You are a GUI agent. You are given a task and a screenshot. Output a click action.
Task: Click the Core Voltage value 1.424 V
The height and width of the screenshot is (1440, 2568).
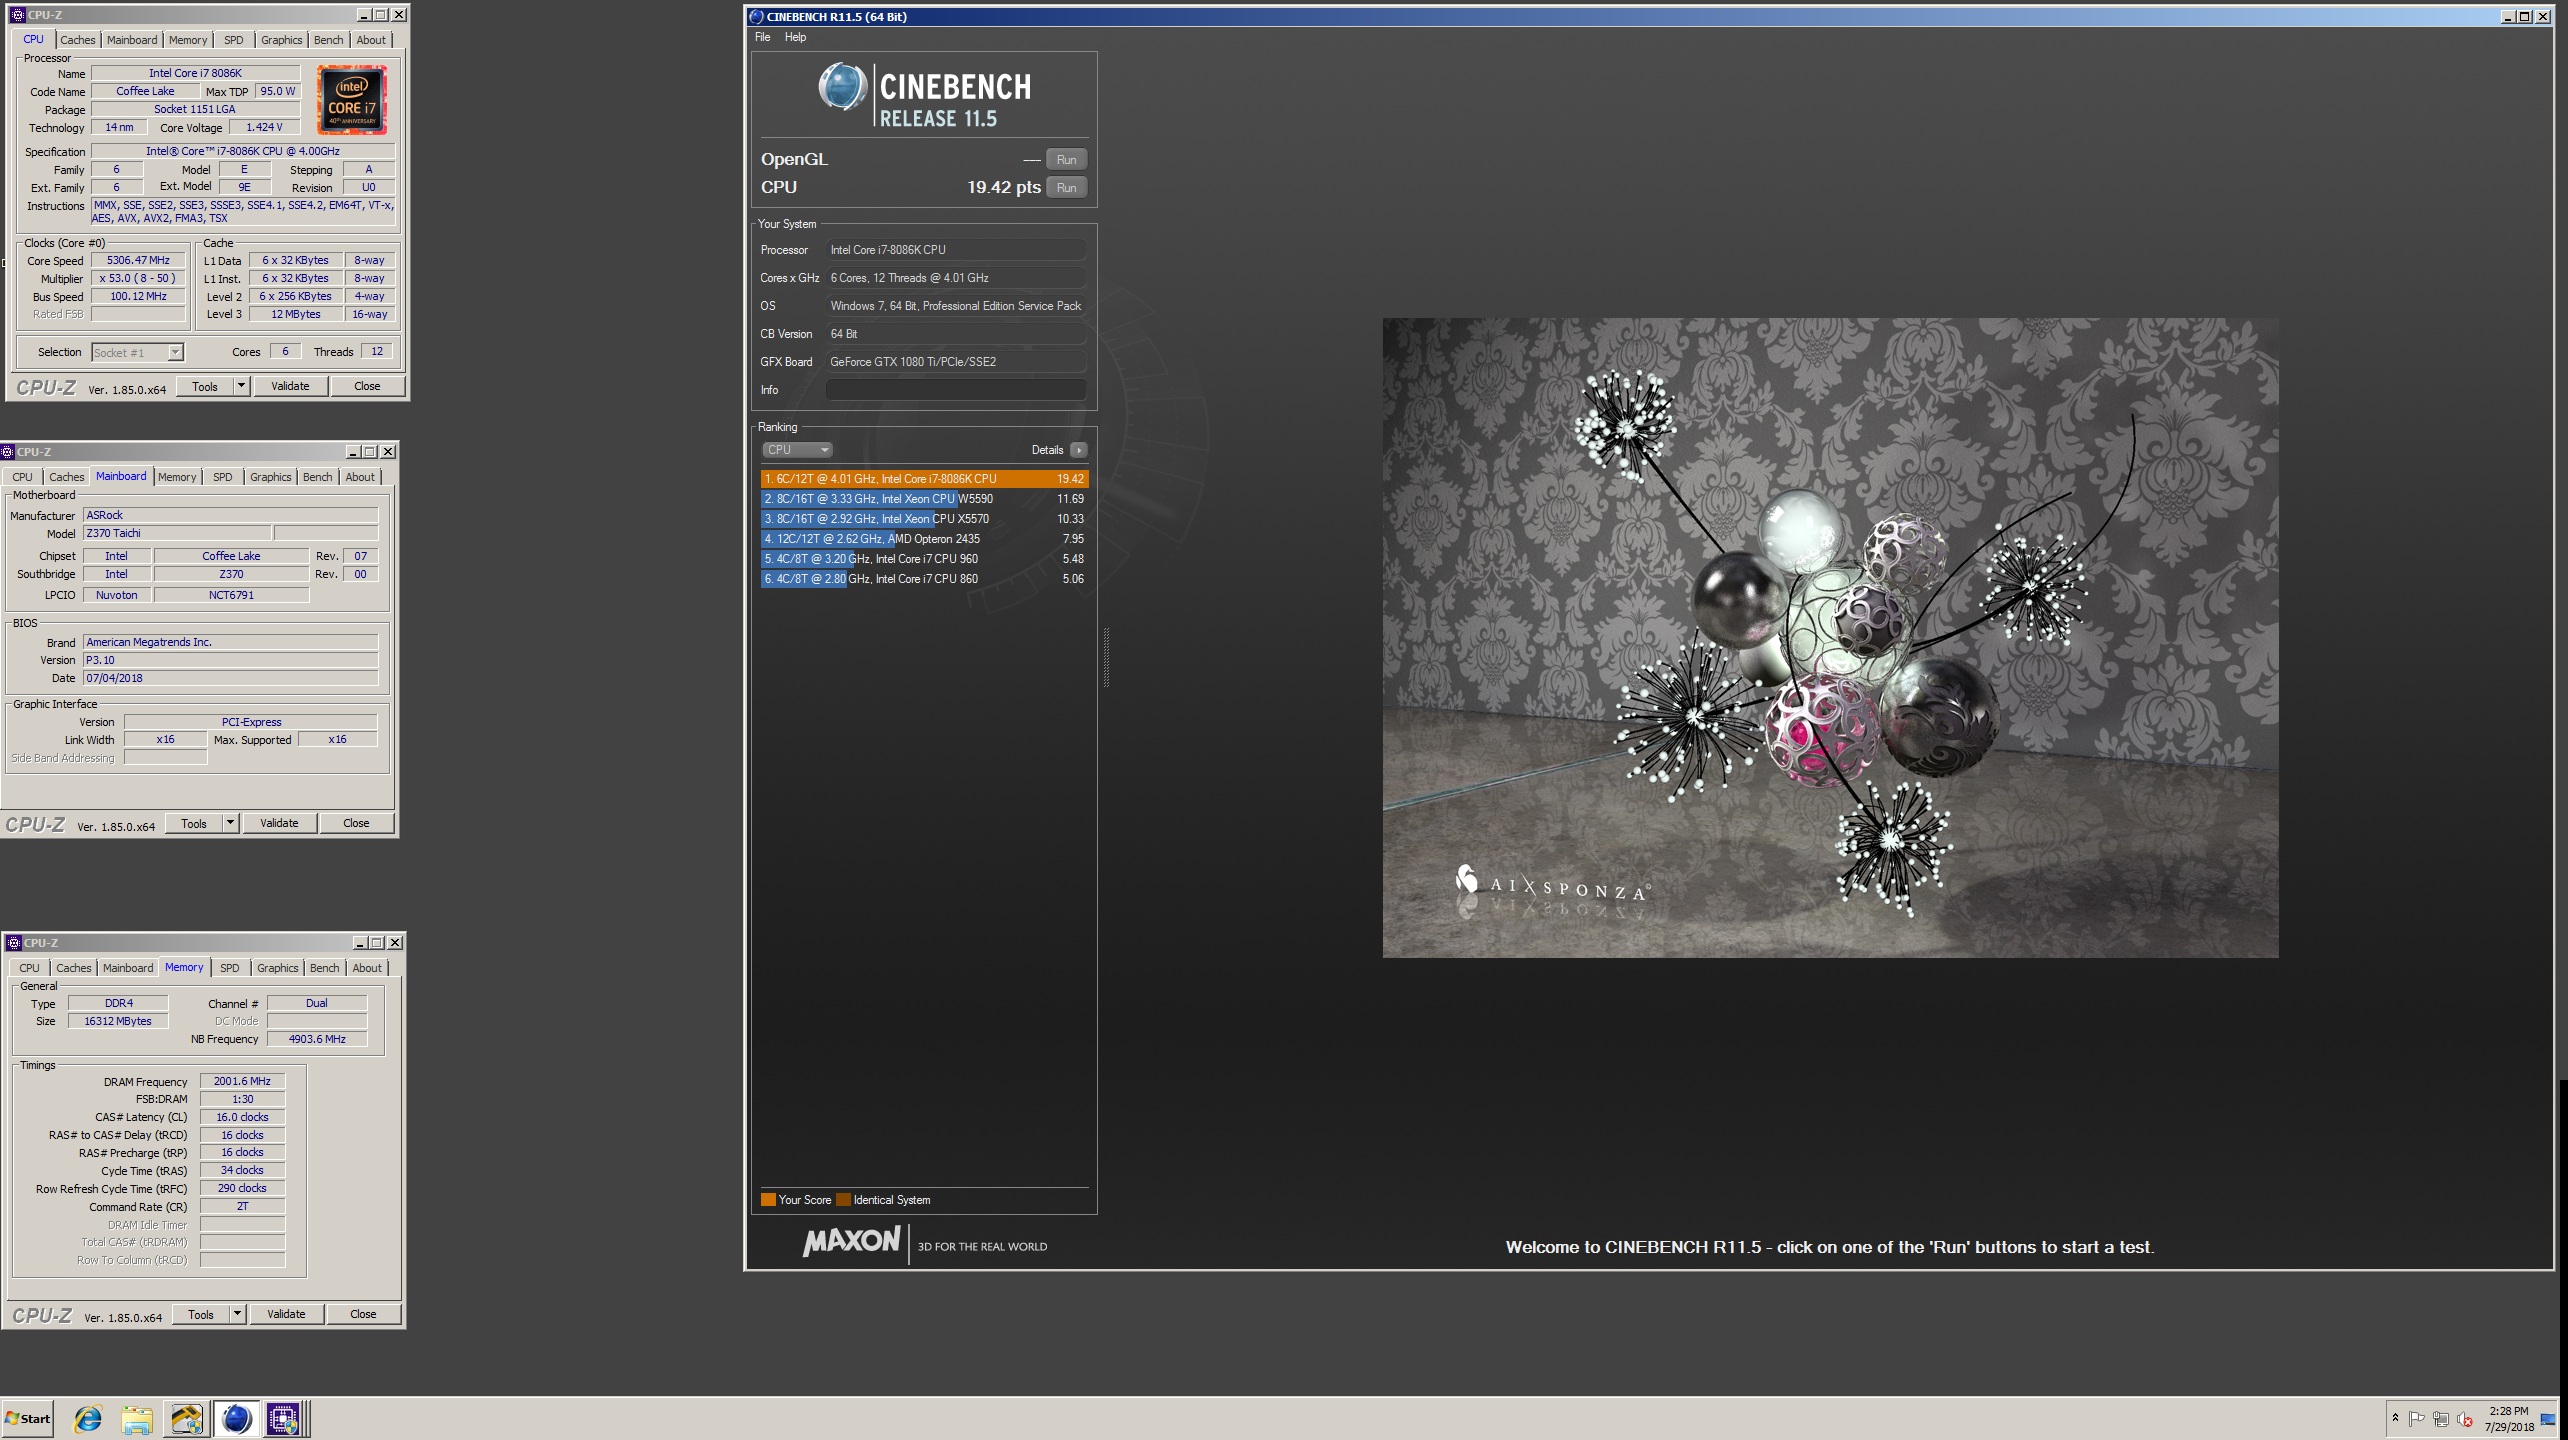coord(265,127)
